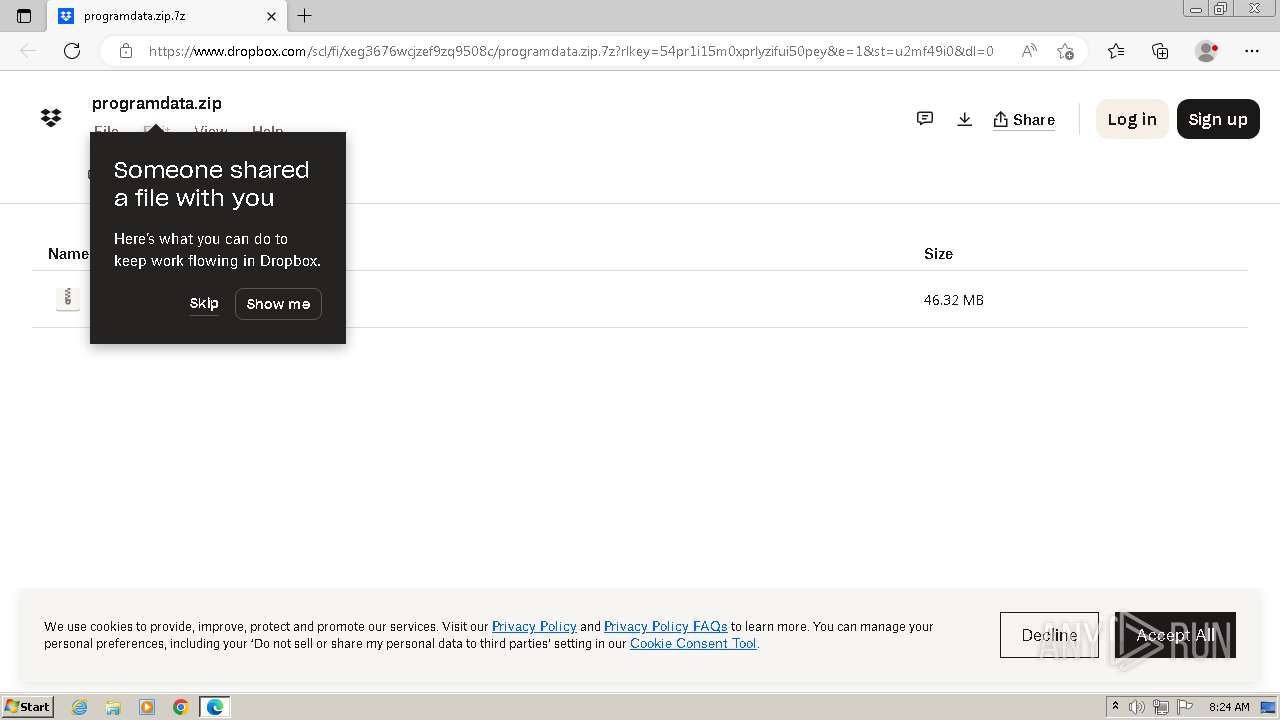The width and height of the screenshot is (1280, 720).
Task: Show hidden system tray icons
Action: click(1115, 707)
